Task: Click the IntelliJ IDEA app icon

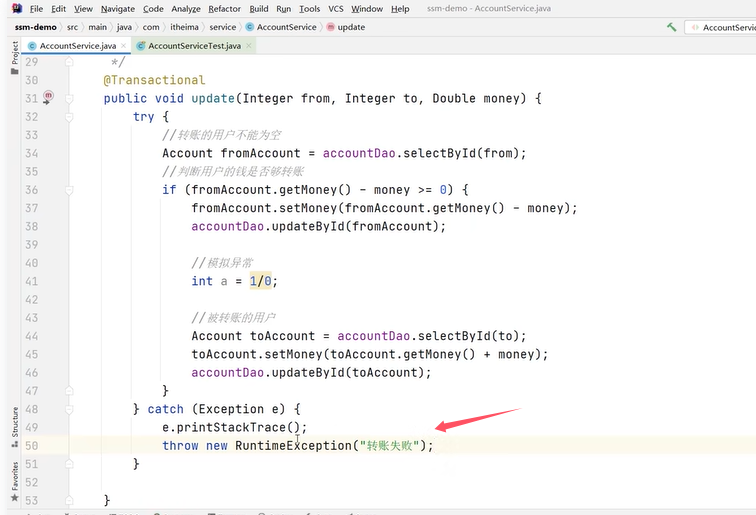Action: [x=17, y=8]
